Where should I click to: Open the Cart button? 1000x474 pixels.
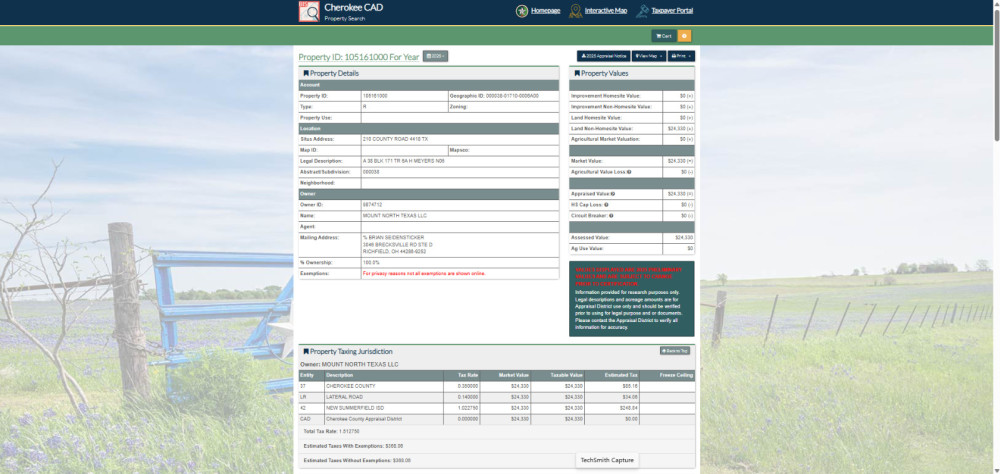(x=664, y=36)
